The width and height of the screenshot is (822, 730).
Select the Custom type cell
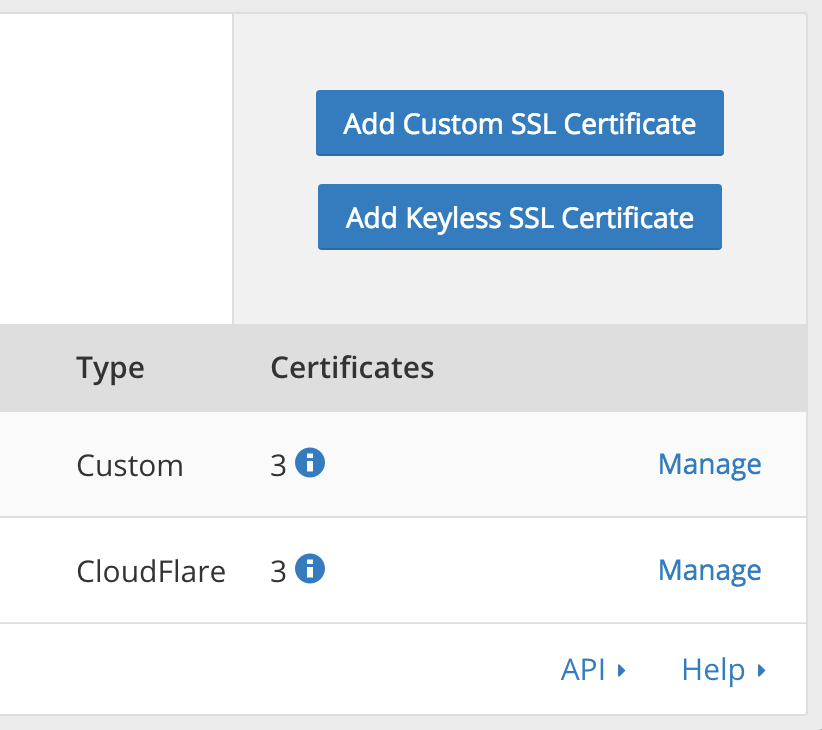(x=130, y=465)
